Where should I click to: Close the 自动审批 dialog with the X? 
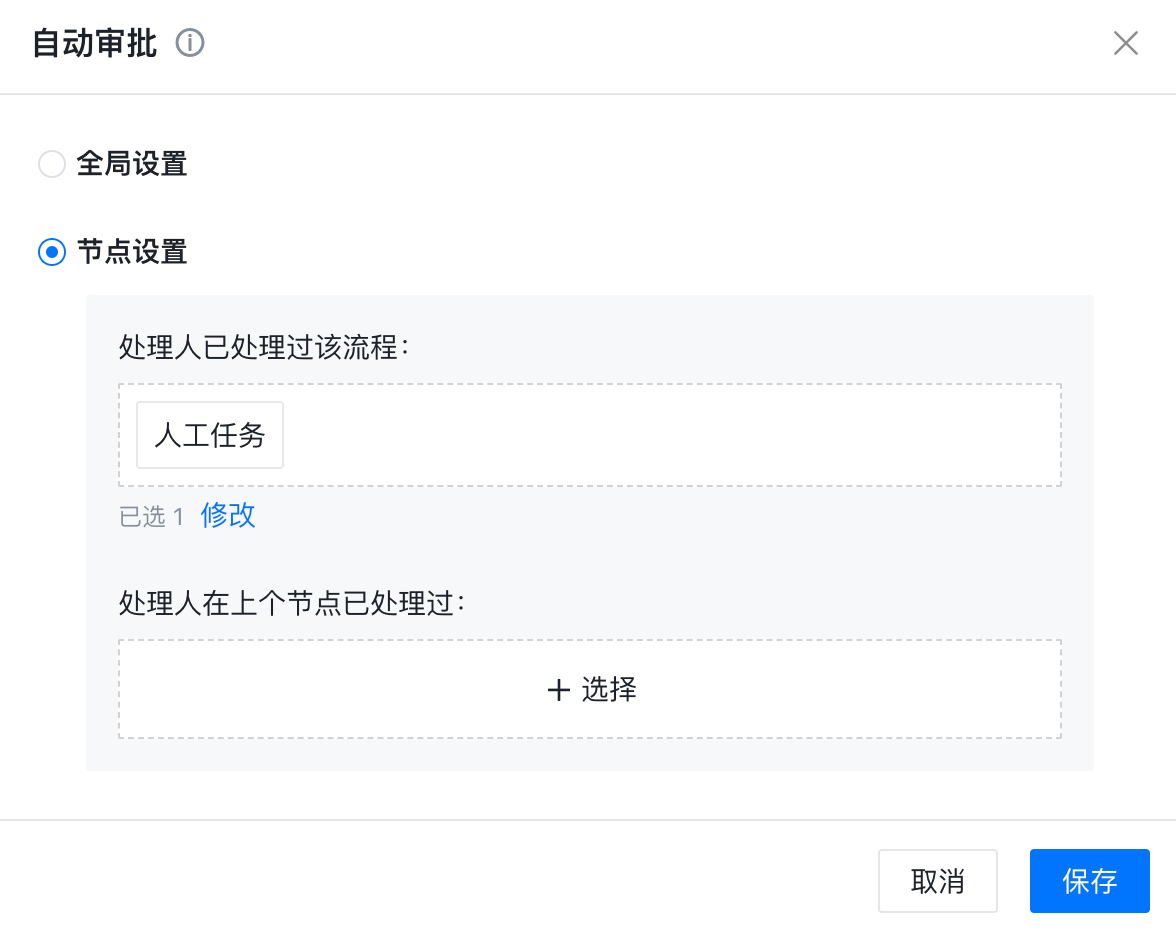(1126, 44)
